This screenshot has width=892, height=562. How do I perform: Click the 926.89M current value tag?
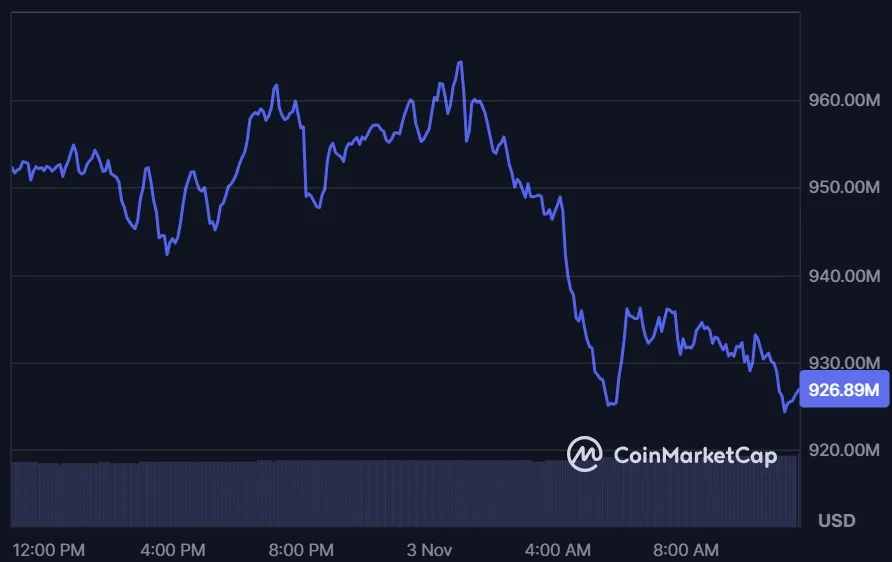click(x=845, y=389)
